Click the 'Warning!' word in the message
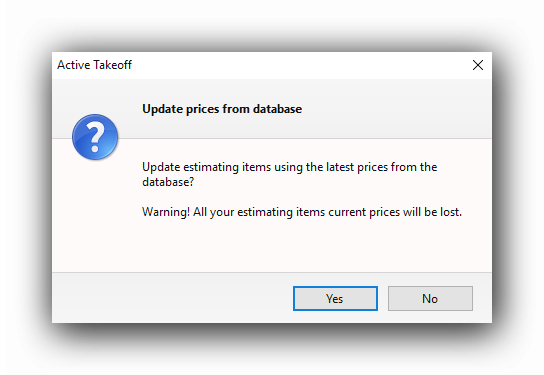The height and width of the screenshot is (375, 544). [x=166, y=212]
